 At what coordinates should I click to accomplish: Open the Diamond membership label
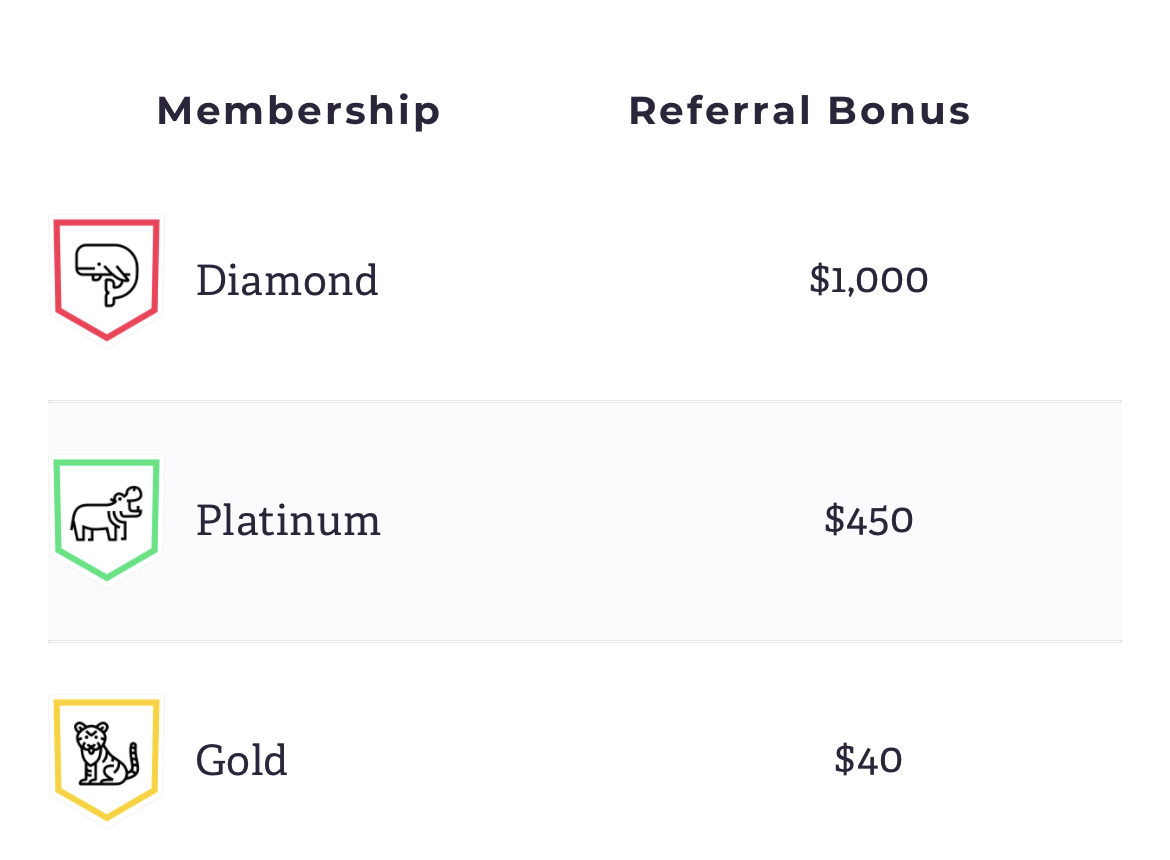pyautogui.click(x=287, y=280)
